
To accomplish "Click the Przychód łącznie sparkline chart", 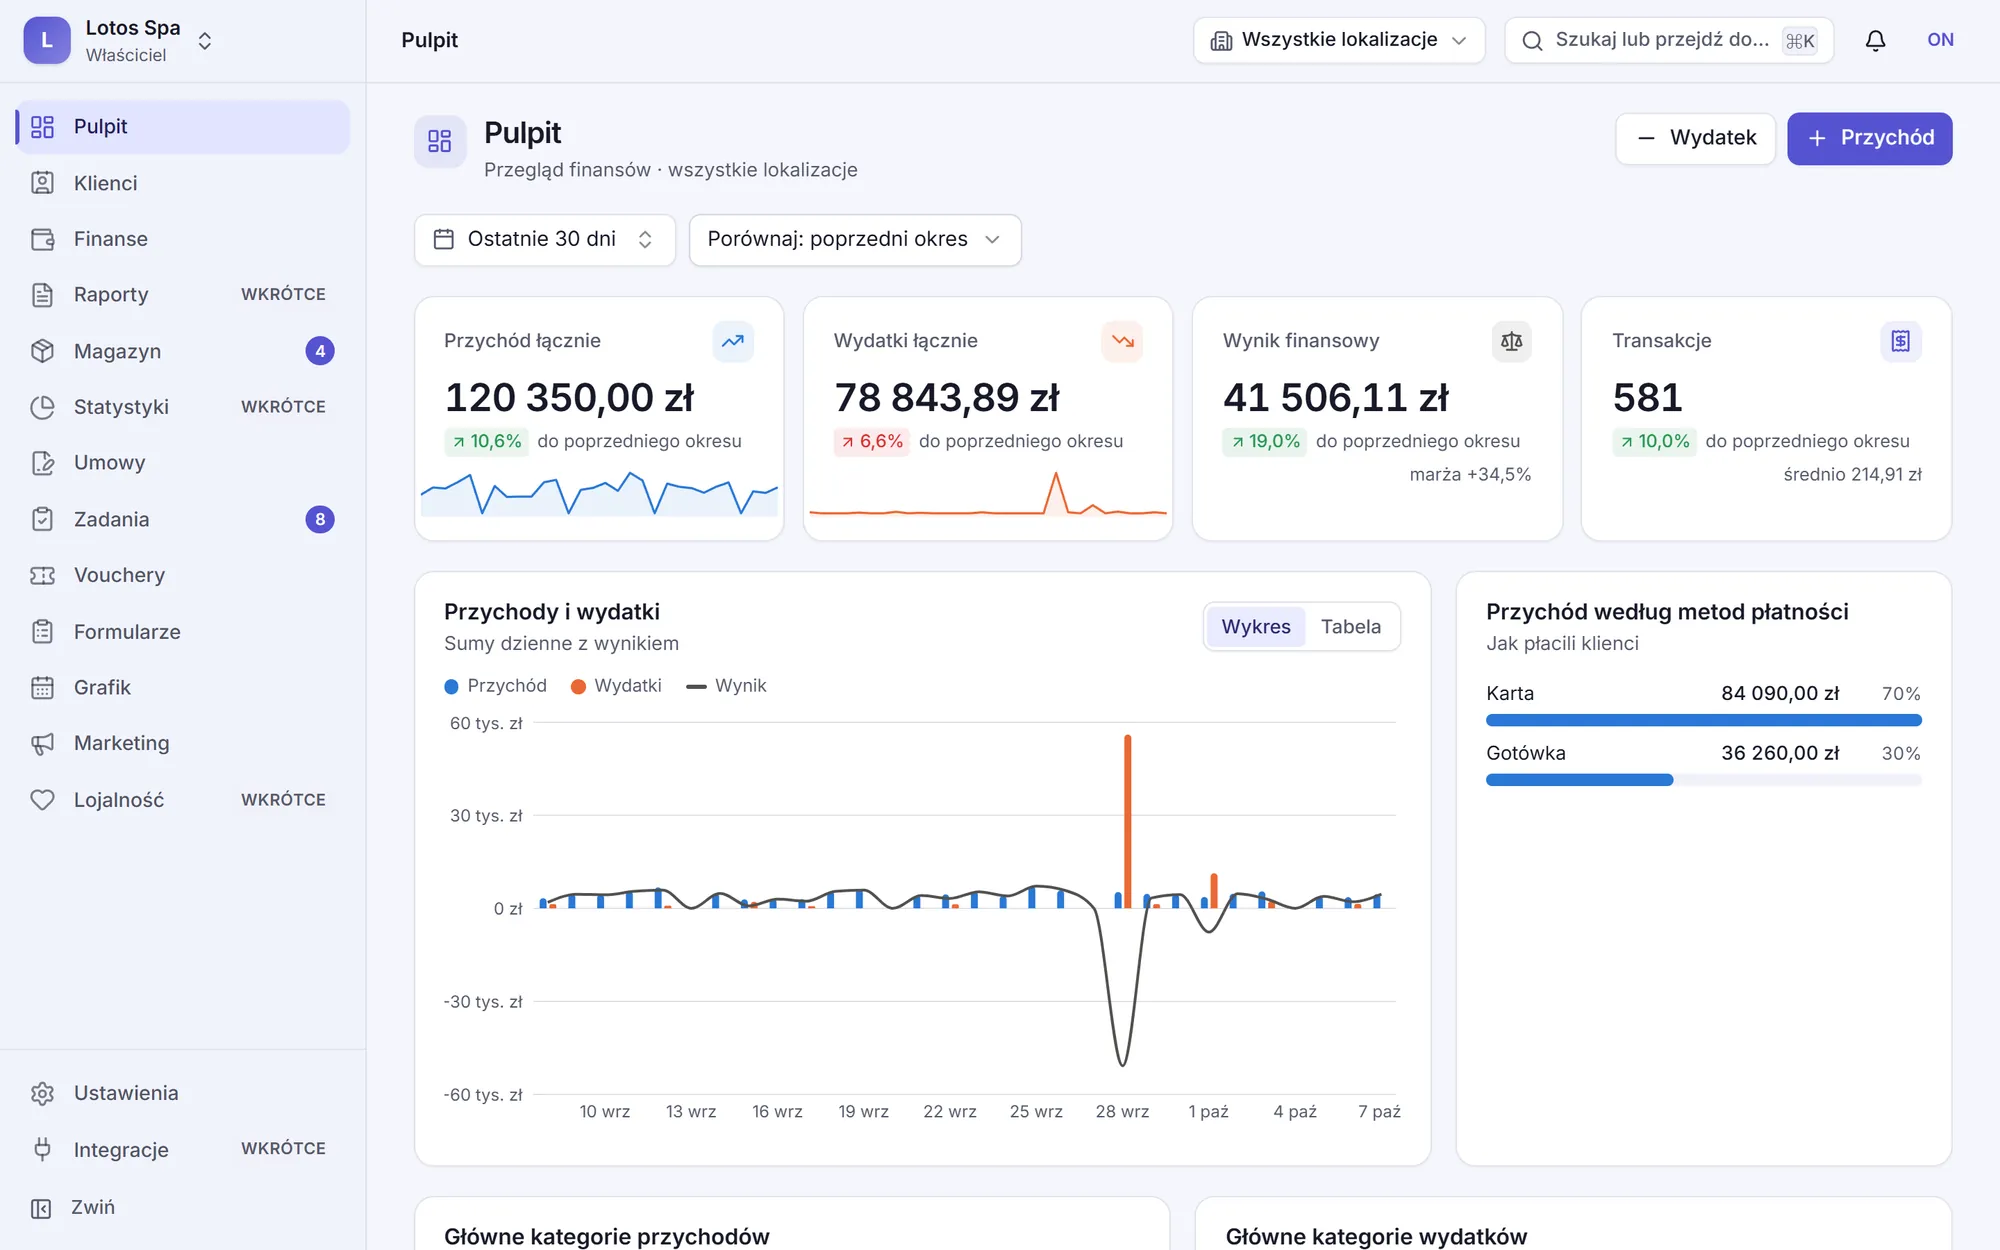I will click(x=599, y=493).
